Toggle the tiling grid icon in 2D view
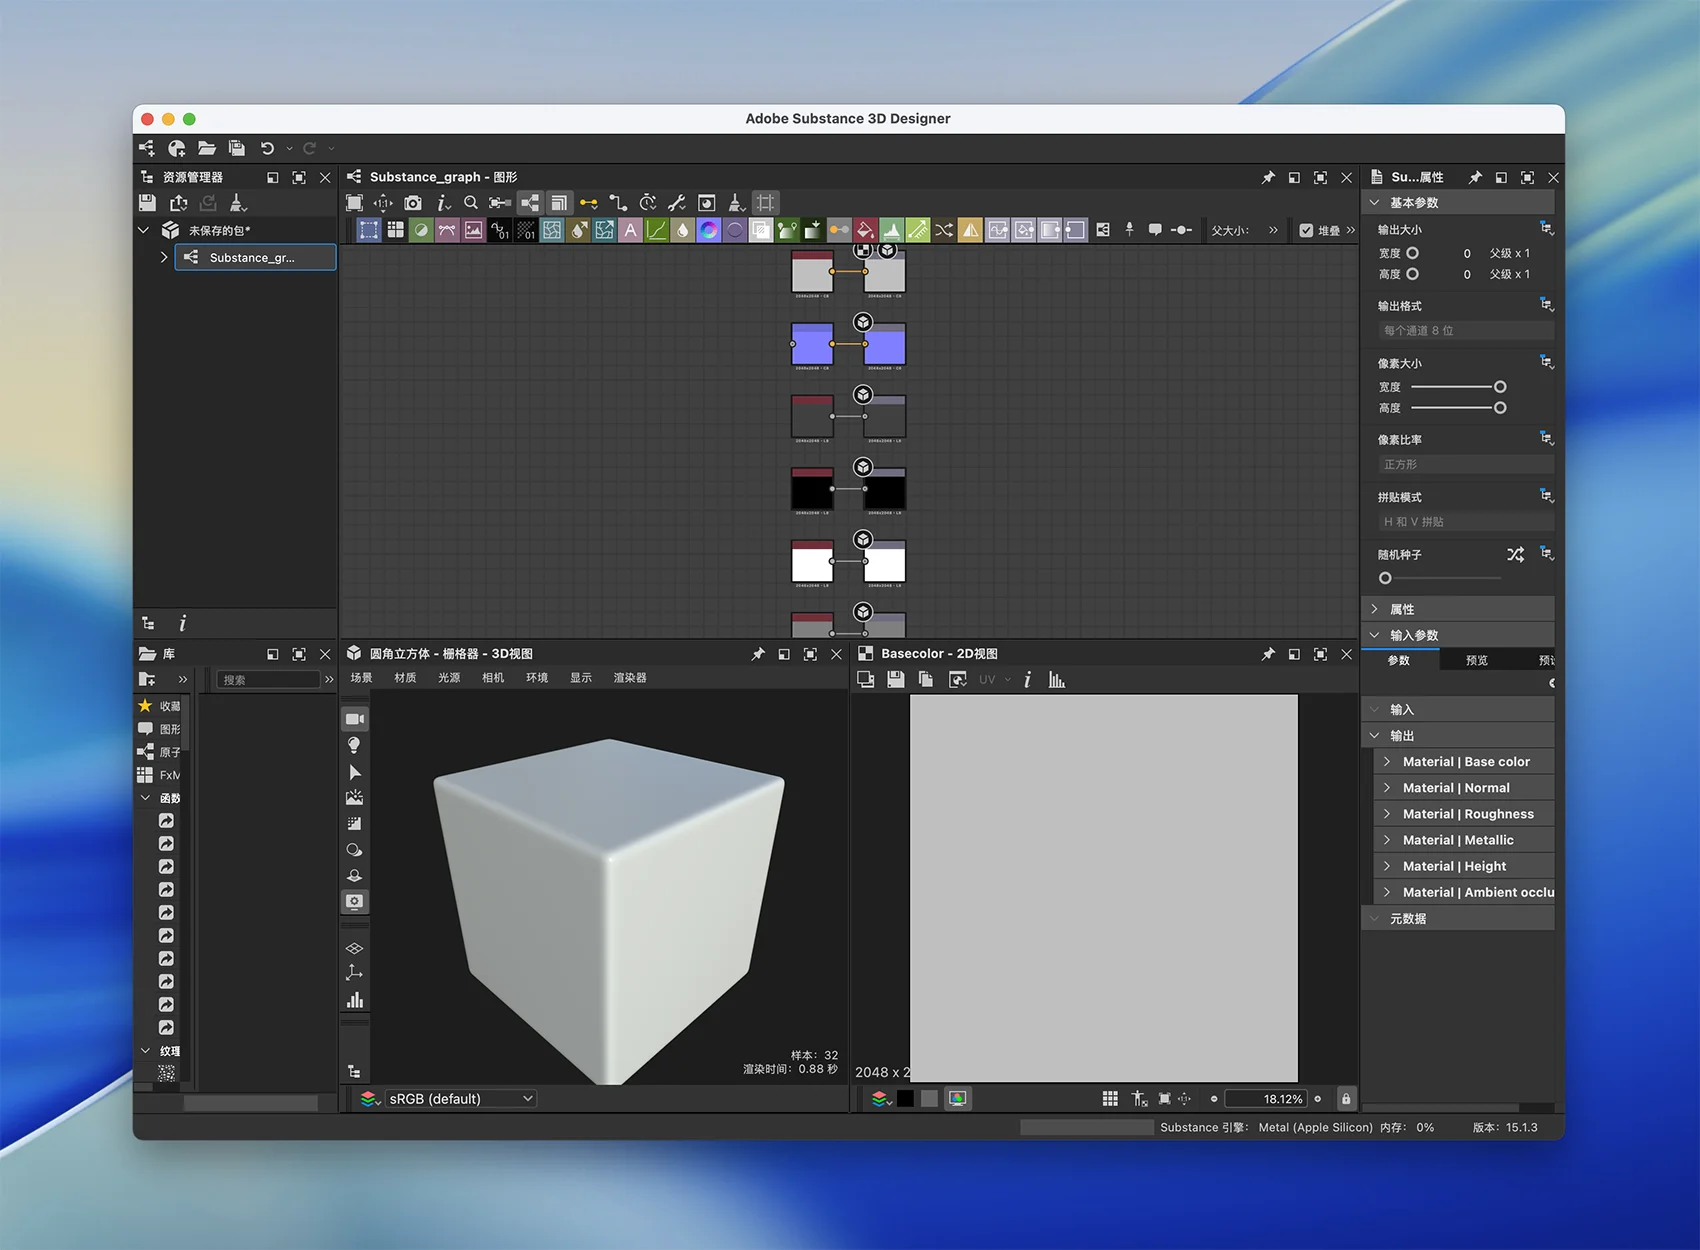 (x=1110, y=1099)
